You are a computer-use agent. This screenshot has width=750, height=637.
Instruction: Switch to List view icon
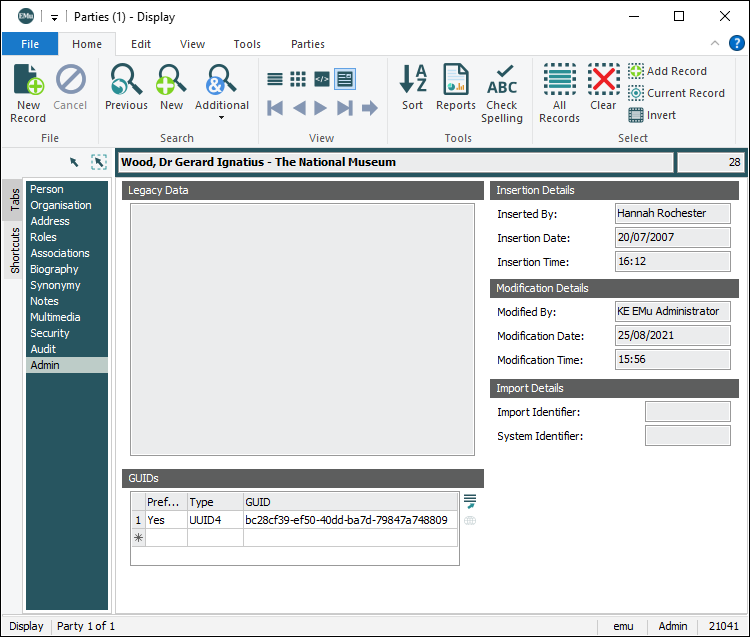[275, 79]
